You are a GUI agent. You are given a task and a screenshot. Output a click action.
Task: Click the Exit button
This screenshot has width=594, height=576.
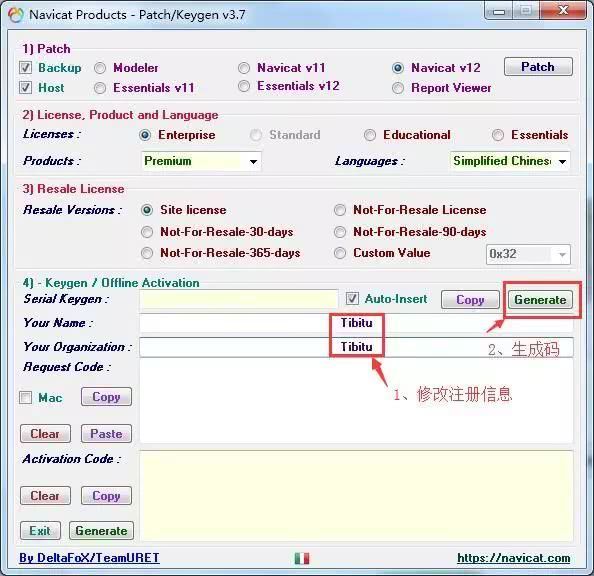pyautogui.click(x=40, y=531)
